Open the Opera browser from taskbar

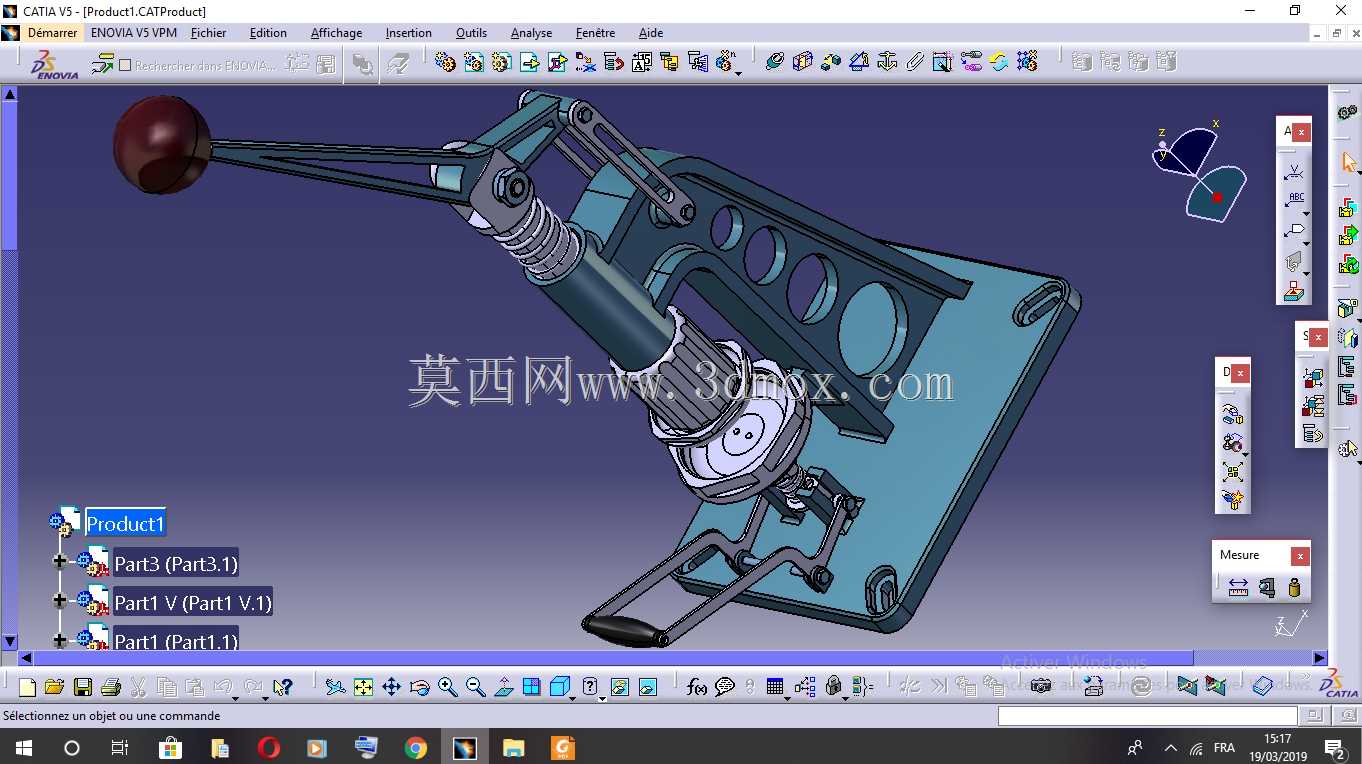(x=268, y=747)
